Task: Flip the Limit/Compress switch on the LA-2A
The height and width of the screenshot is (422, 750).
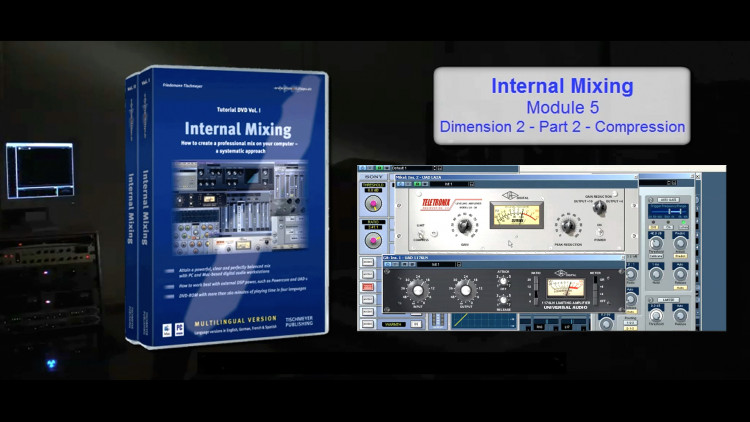Action: tap(420, 234)
